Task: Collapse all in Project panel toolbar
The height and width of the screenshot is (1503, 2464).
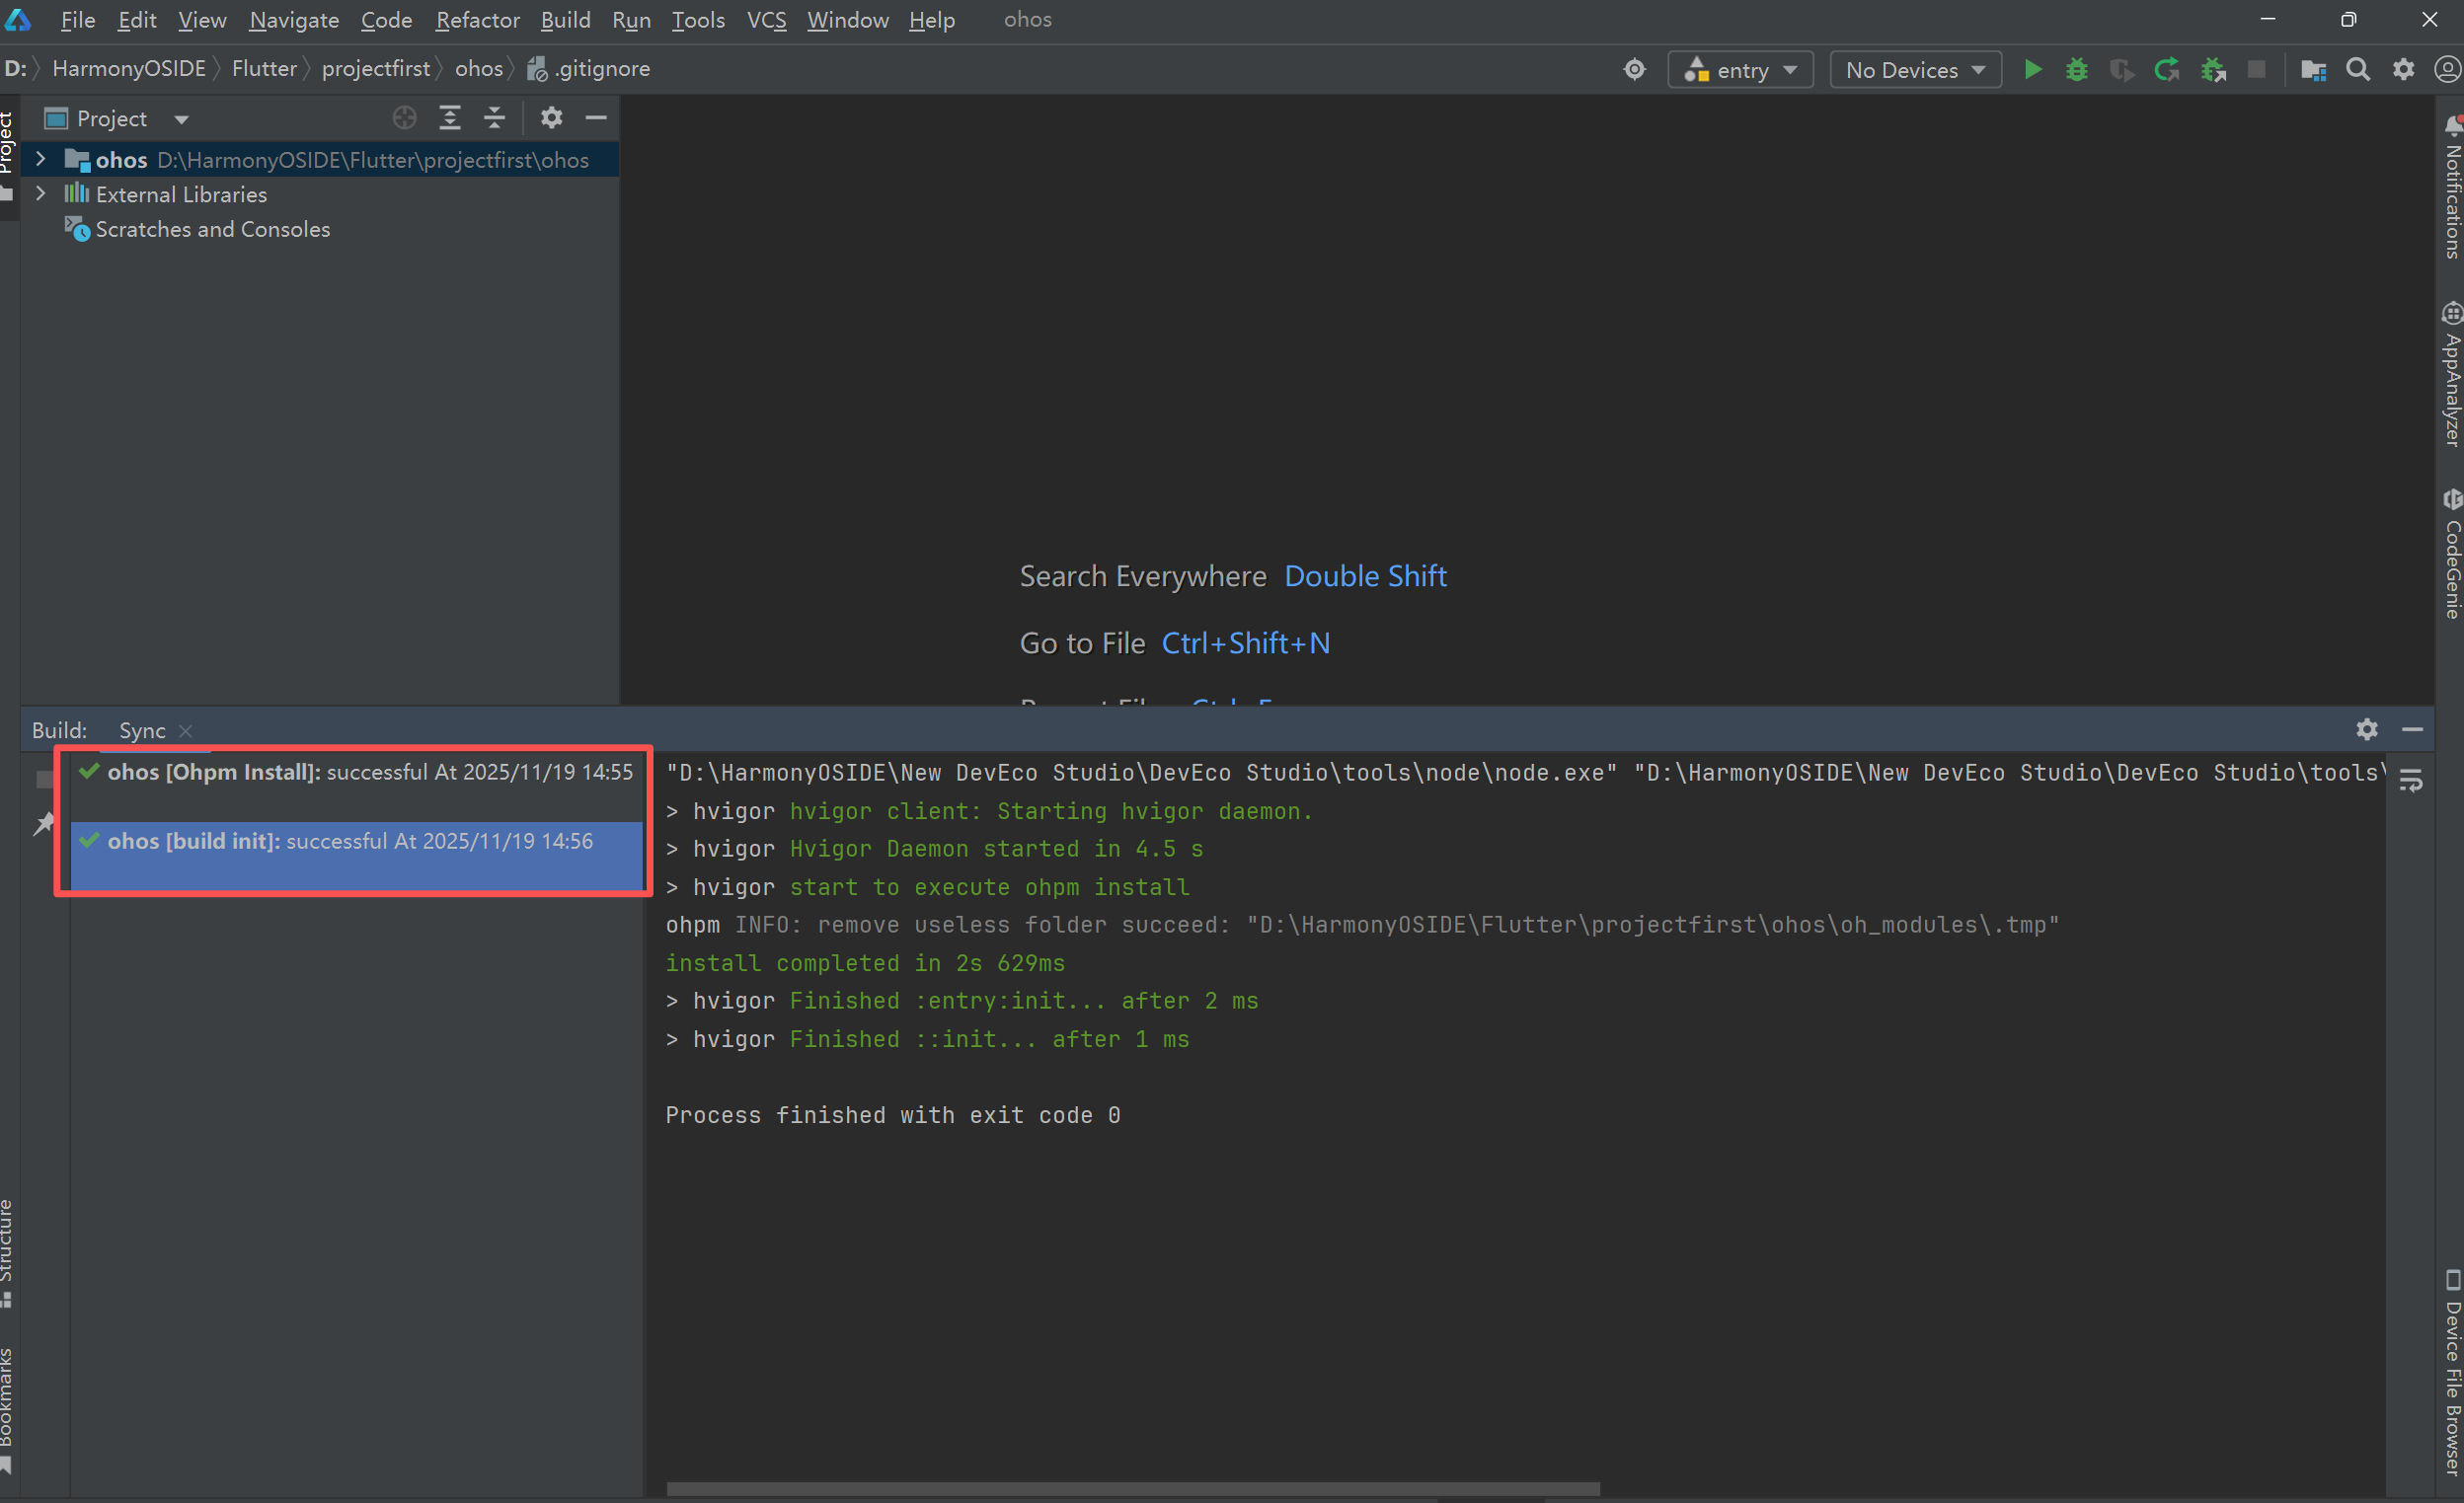Action: coord(495,118)
